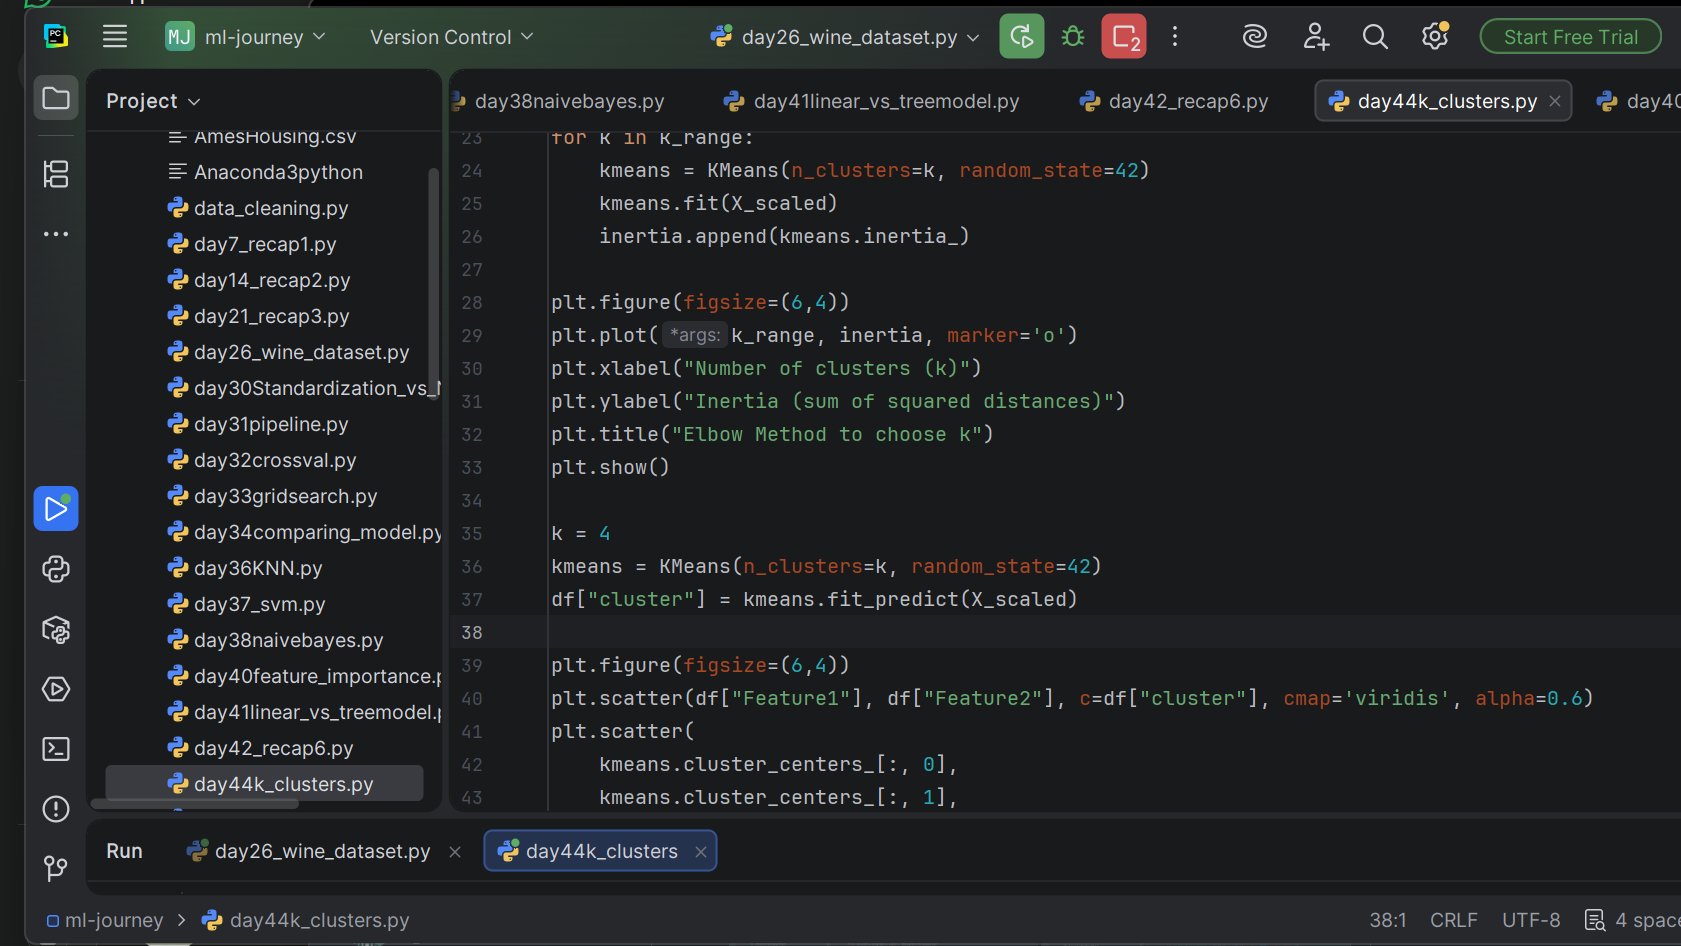Open the Structure tool window

click(x=56, y=174)
